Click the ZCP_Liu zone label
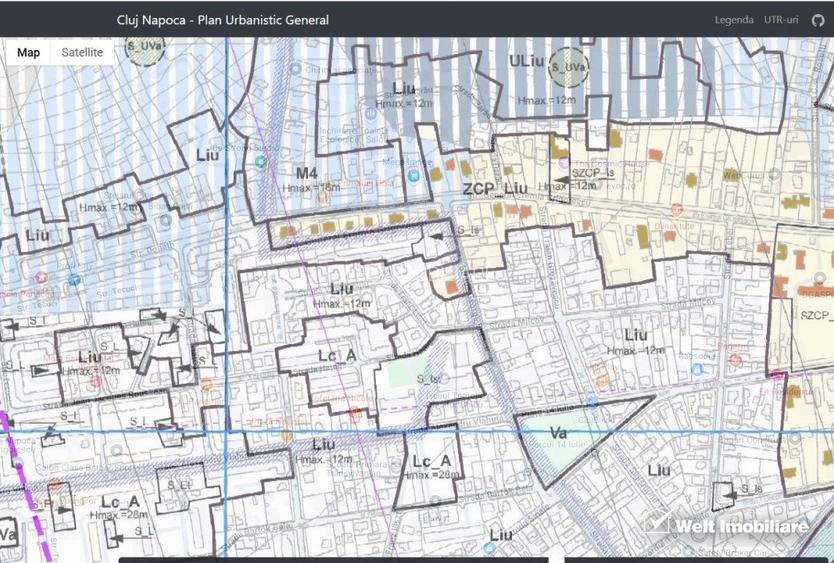Screen dimensions: 834x563 click(494, 189)
